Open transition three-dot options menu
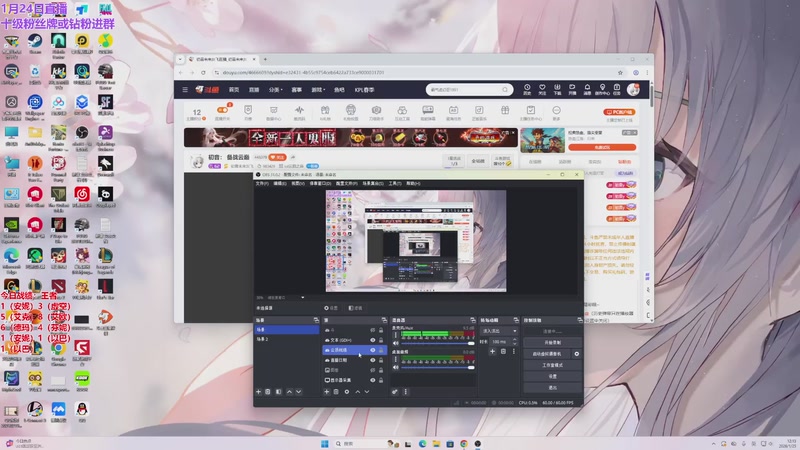 tap(514, 351)
